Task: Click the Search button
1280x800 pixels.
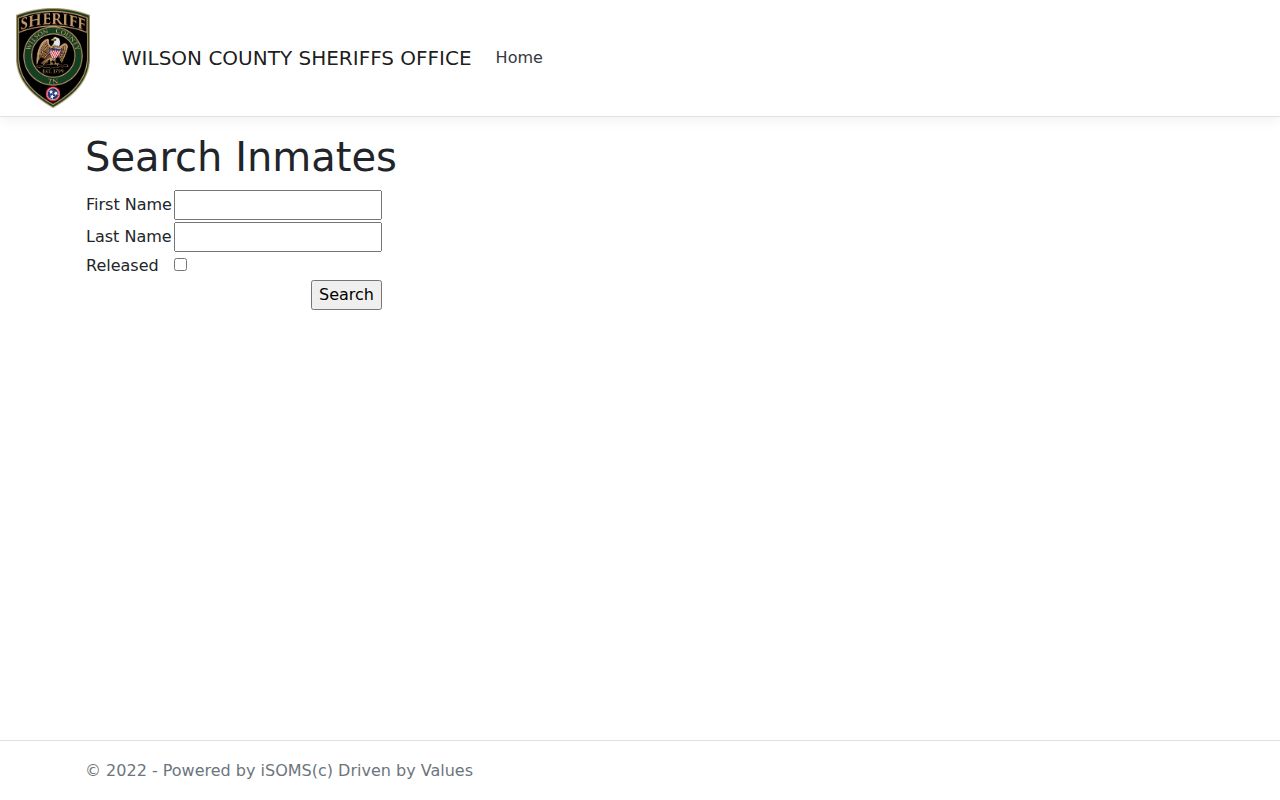Action: point(346,295)
